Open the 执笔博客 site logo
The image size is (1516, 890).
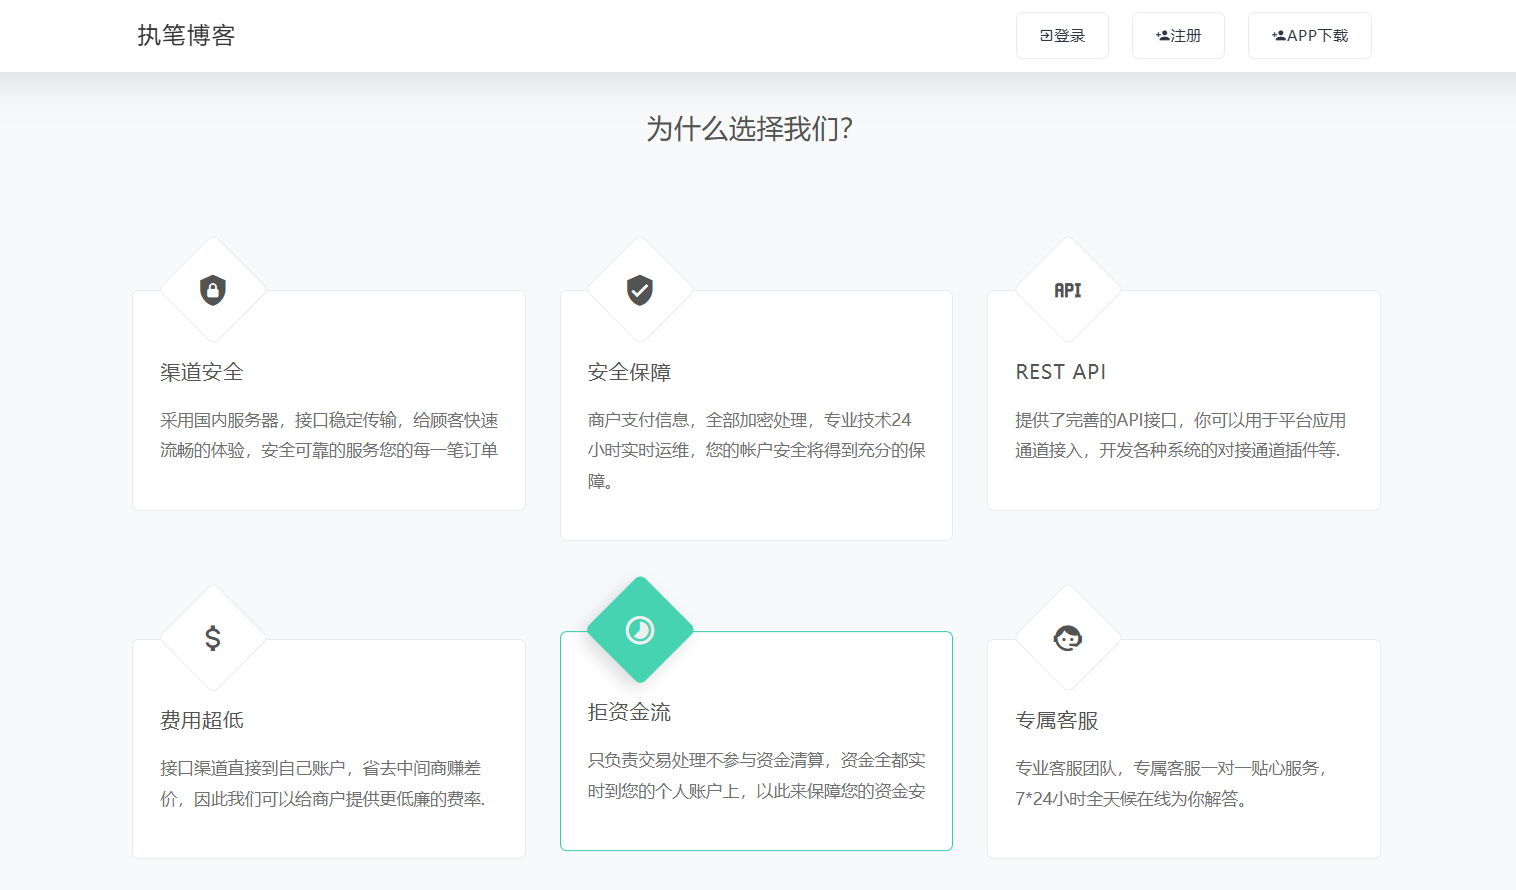pos(186,36)
